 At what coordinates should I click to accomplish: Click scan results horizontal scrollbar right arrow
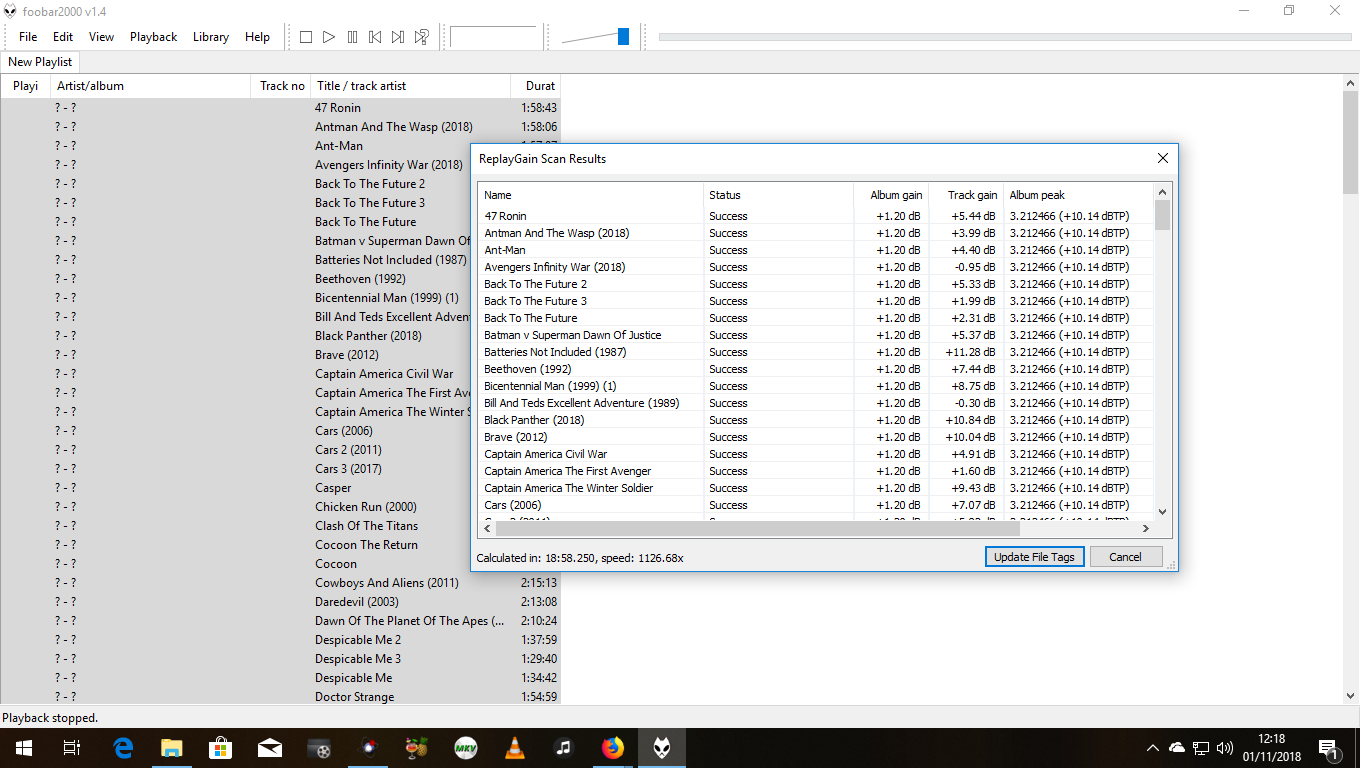[1145, 529]
